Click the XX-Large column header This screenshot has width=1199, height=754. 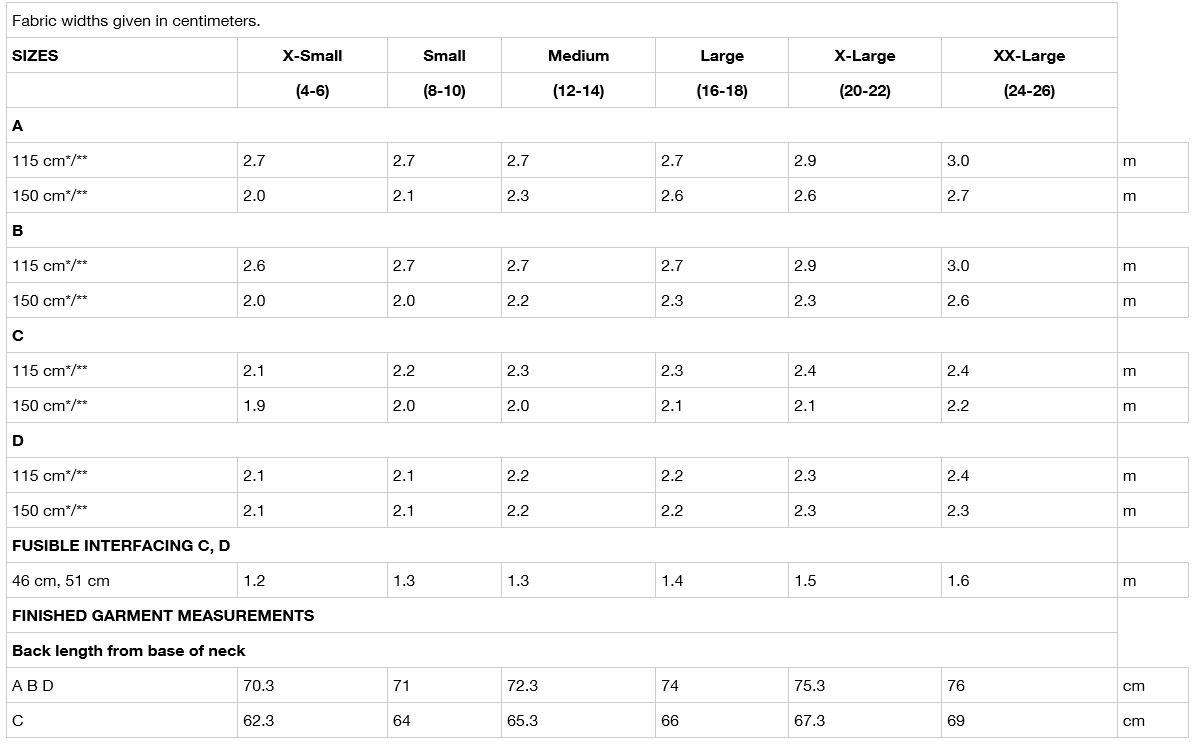click(1029, 56)
